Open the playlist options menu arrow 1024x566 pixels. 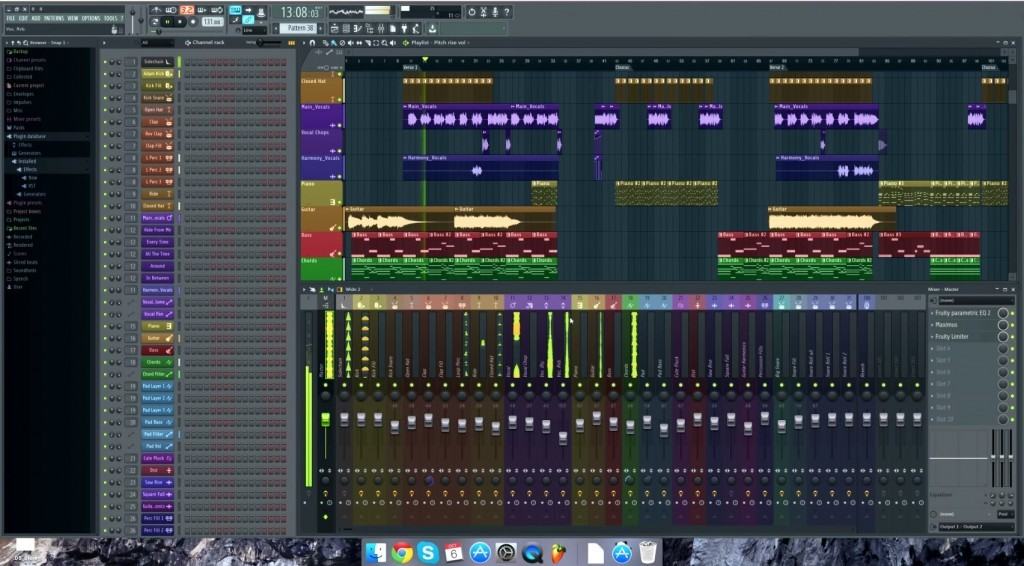pos(304,43)
